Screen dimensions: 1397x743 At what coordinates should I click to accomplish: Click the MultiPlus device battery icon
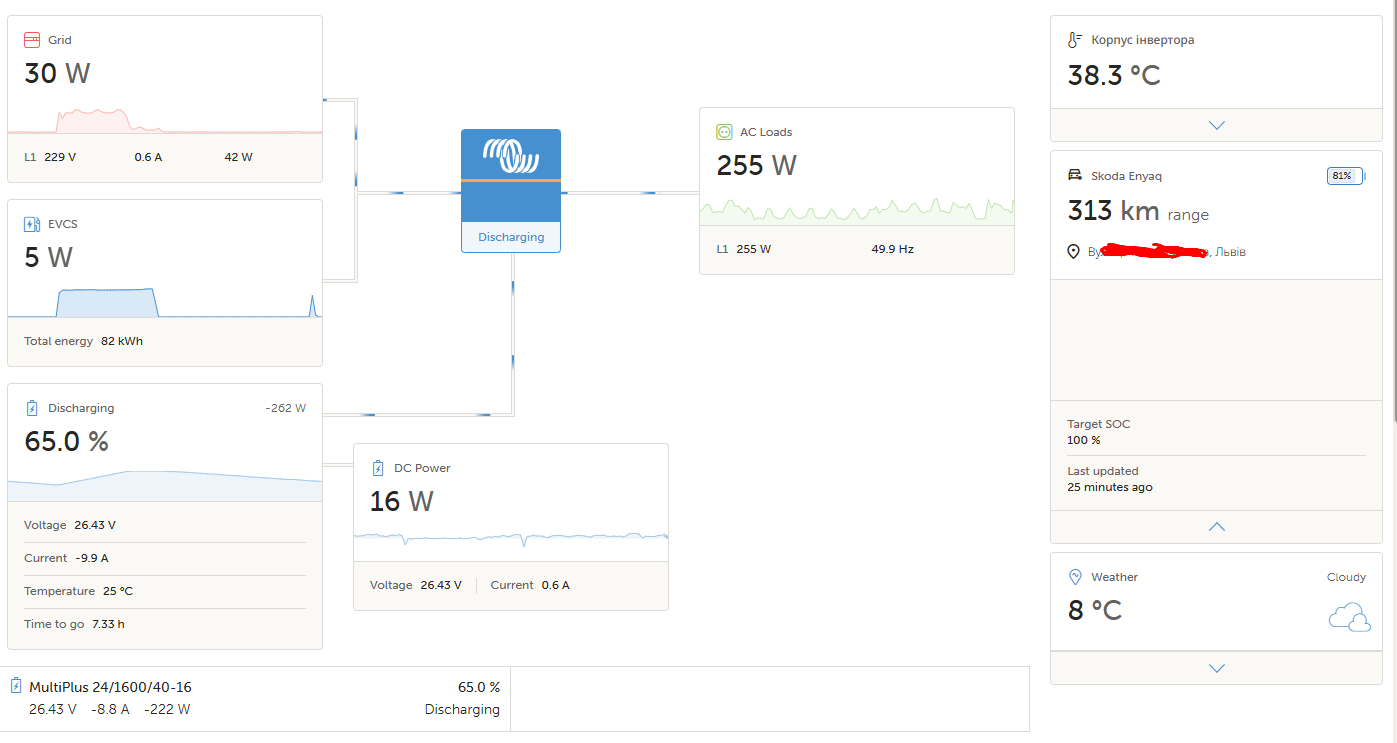coord(16,686)
